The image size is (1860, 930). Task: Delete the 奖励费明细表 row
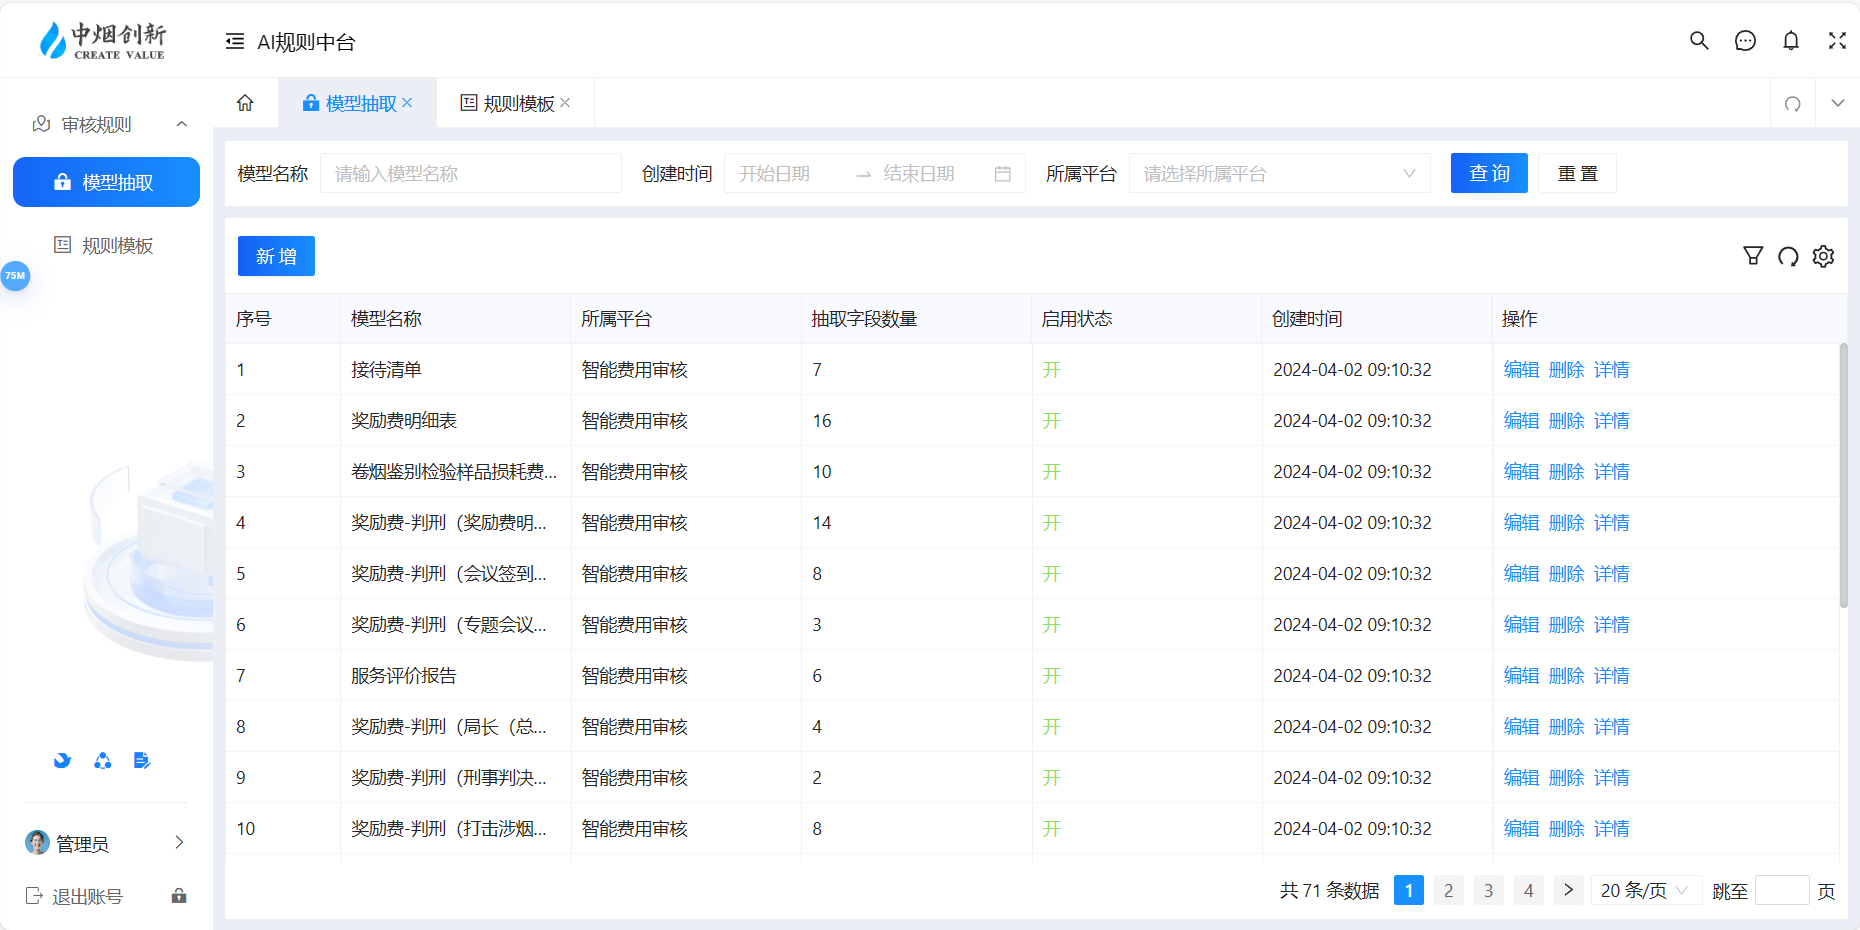(x=1566, y=421)
